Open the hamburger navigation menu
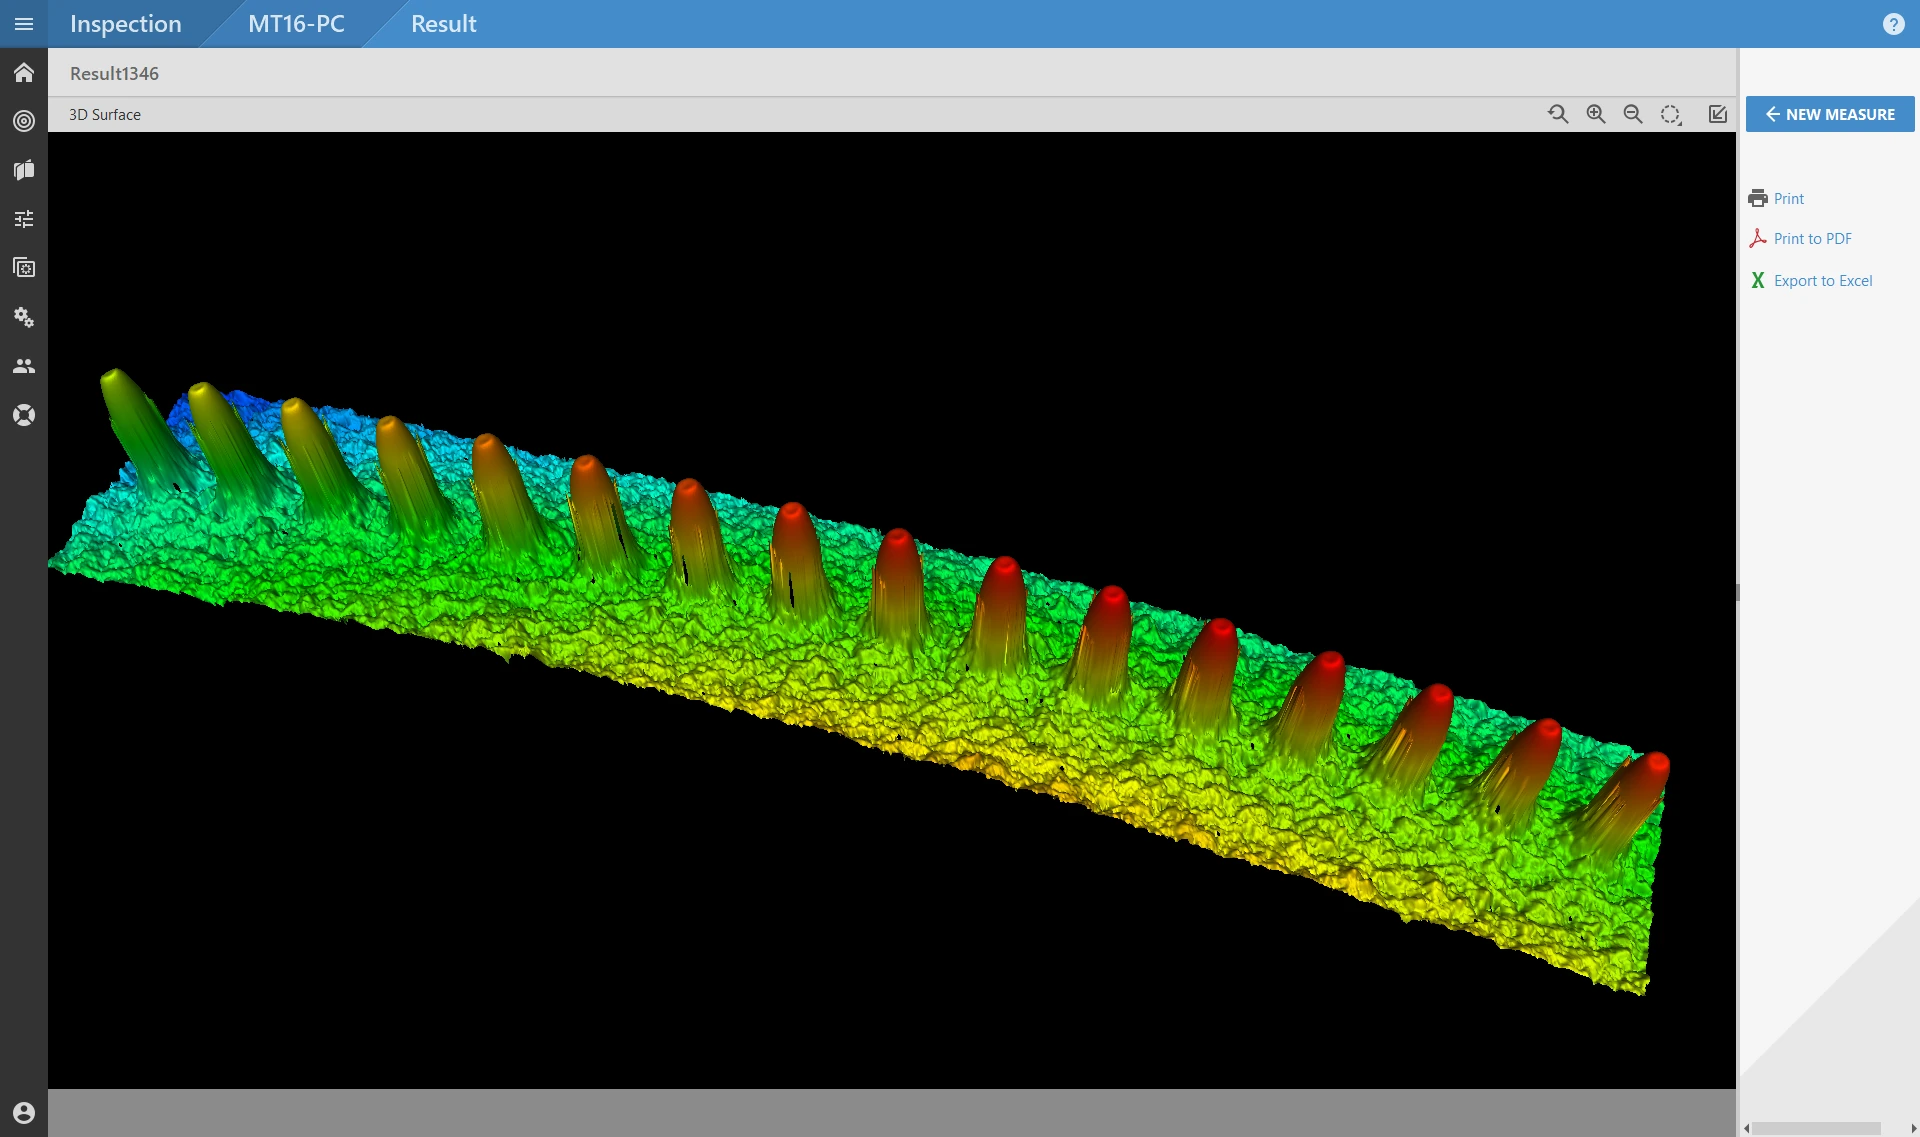This screenshot has height=1137, width=1920. coord(24,24)
